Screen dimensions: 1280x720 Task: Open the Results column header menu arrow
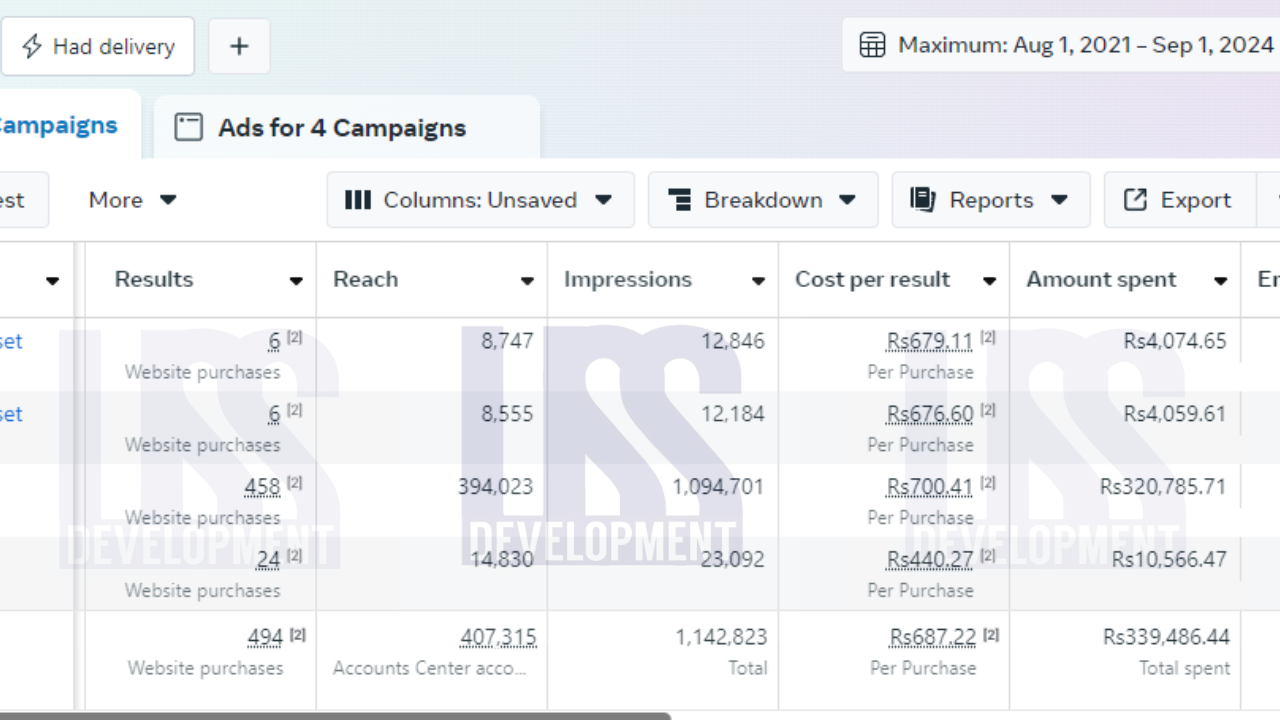tap(296, 281)
